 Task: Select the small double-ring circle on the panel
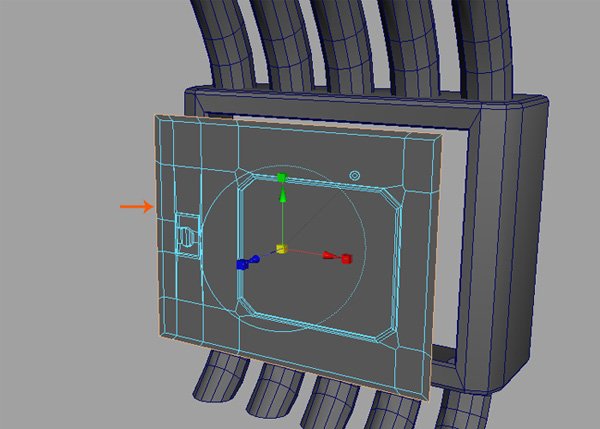pos(355,176)
